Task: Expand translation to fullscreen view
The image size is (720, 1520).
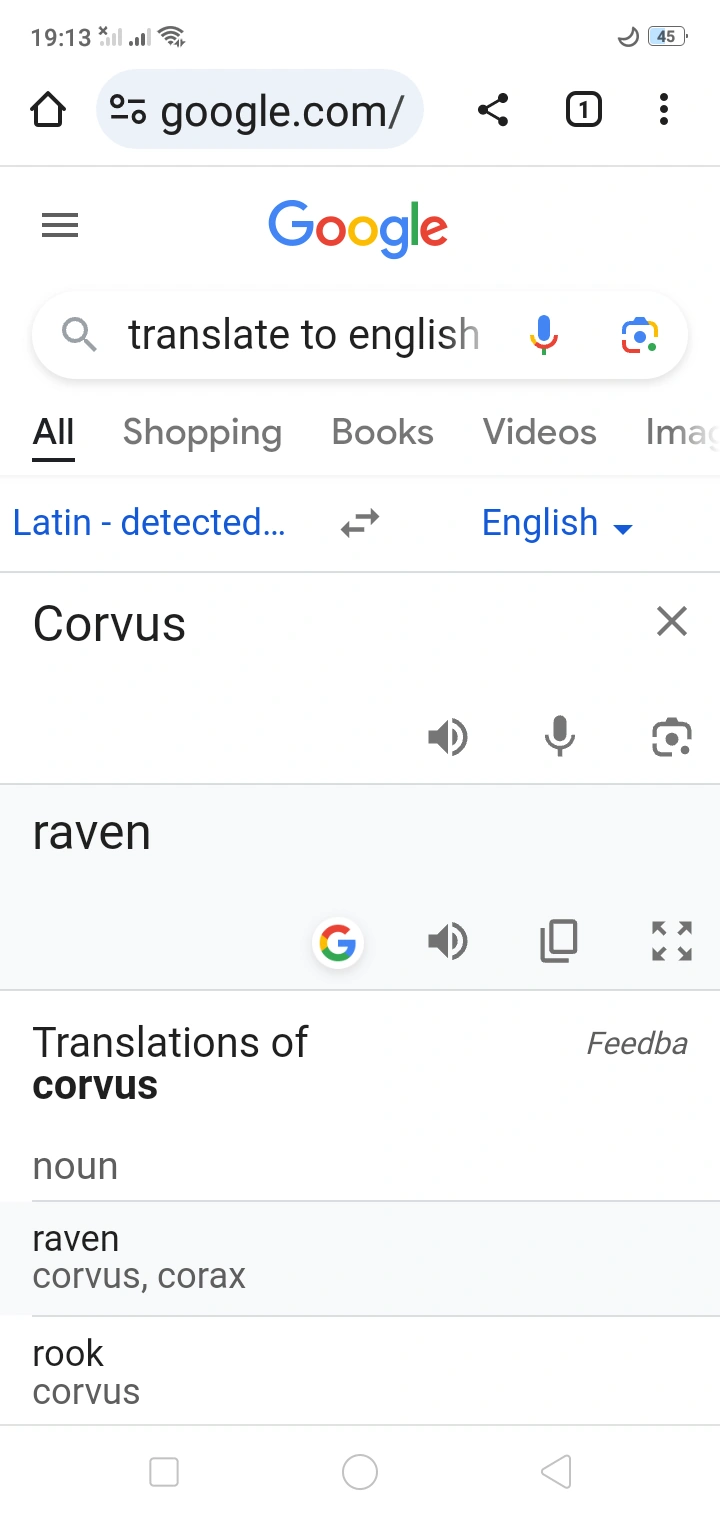Action: pos(671,941)
